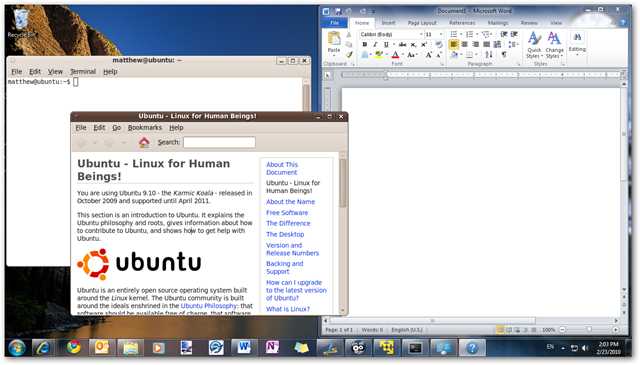Open Google Chrome from the taskbar
Image resolution: width=640 pixels, height=365 pixels.
point(74,347)
